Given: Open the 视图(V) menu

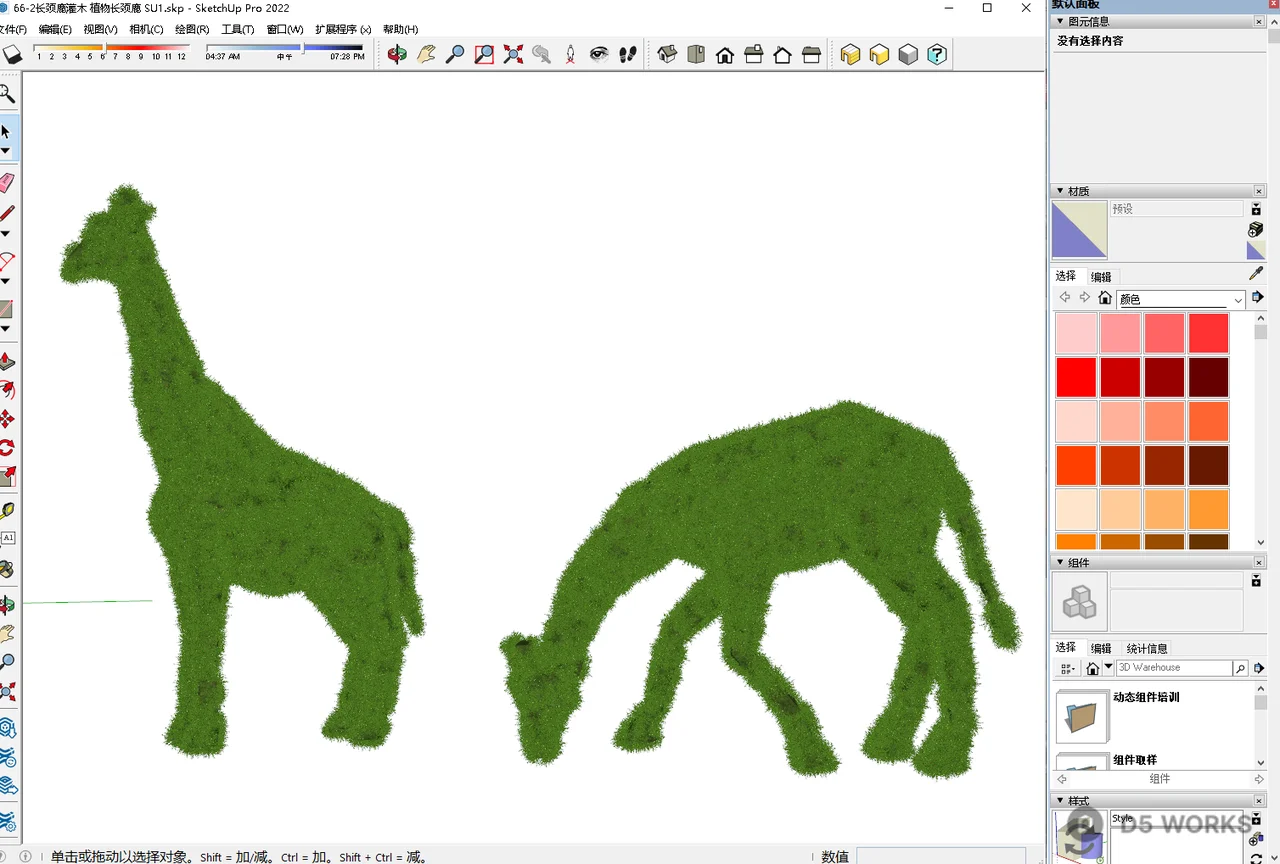Looking at the screenshot, I should tap(100, 29).
